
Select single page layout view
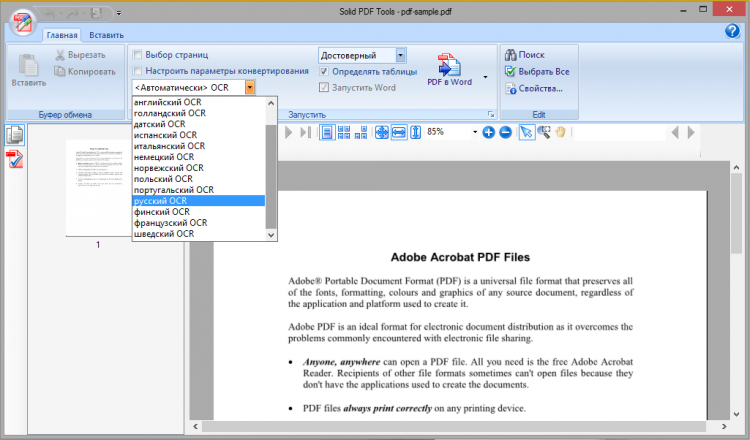tap(327, 132)
